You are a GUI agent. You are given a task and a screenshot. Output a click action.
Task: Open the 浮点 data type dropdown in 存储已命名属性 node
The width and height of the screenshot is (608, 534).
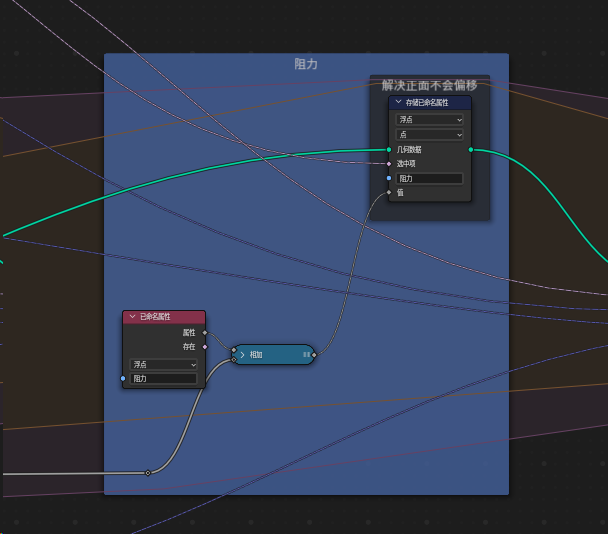(429, 119)
